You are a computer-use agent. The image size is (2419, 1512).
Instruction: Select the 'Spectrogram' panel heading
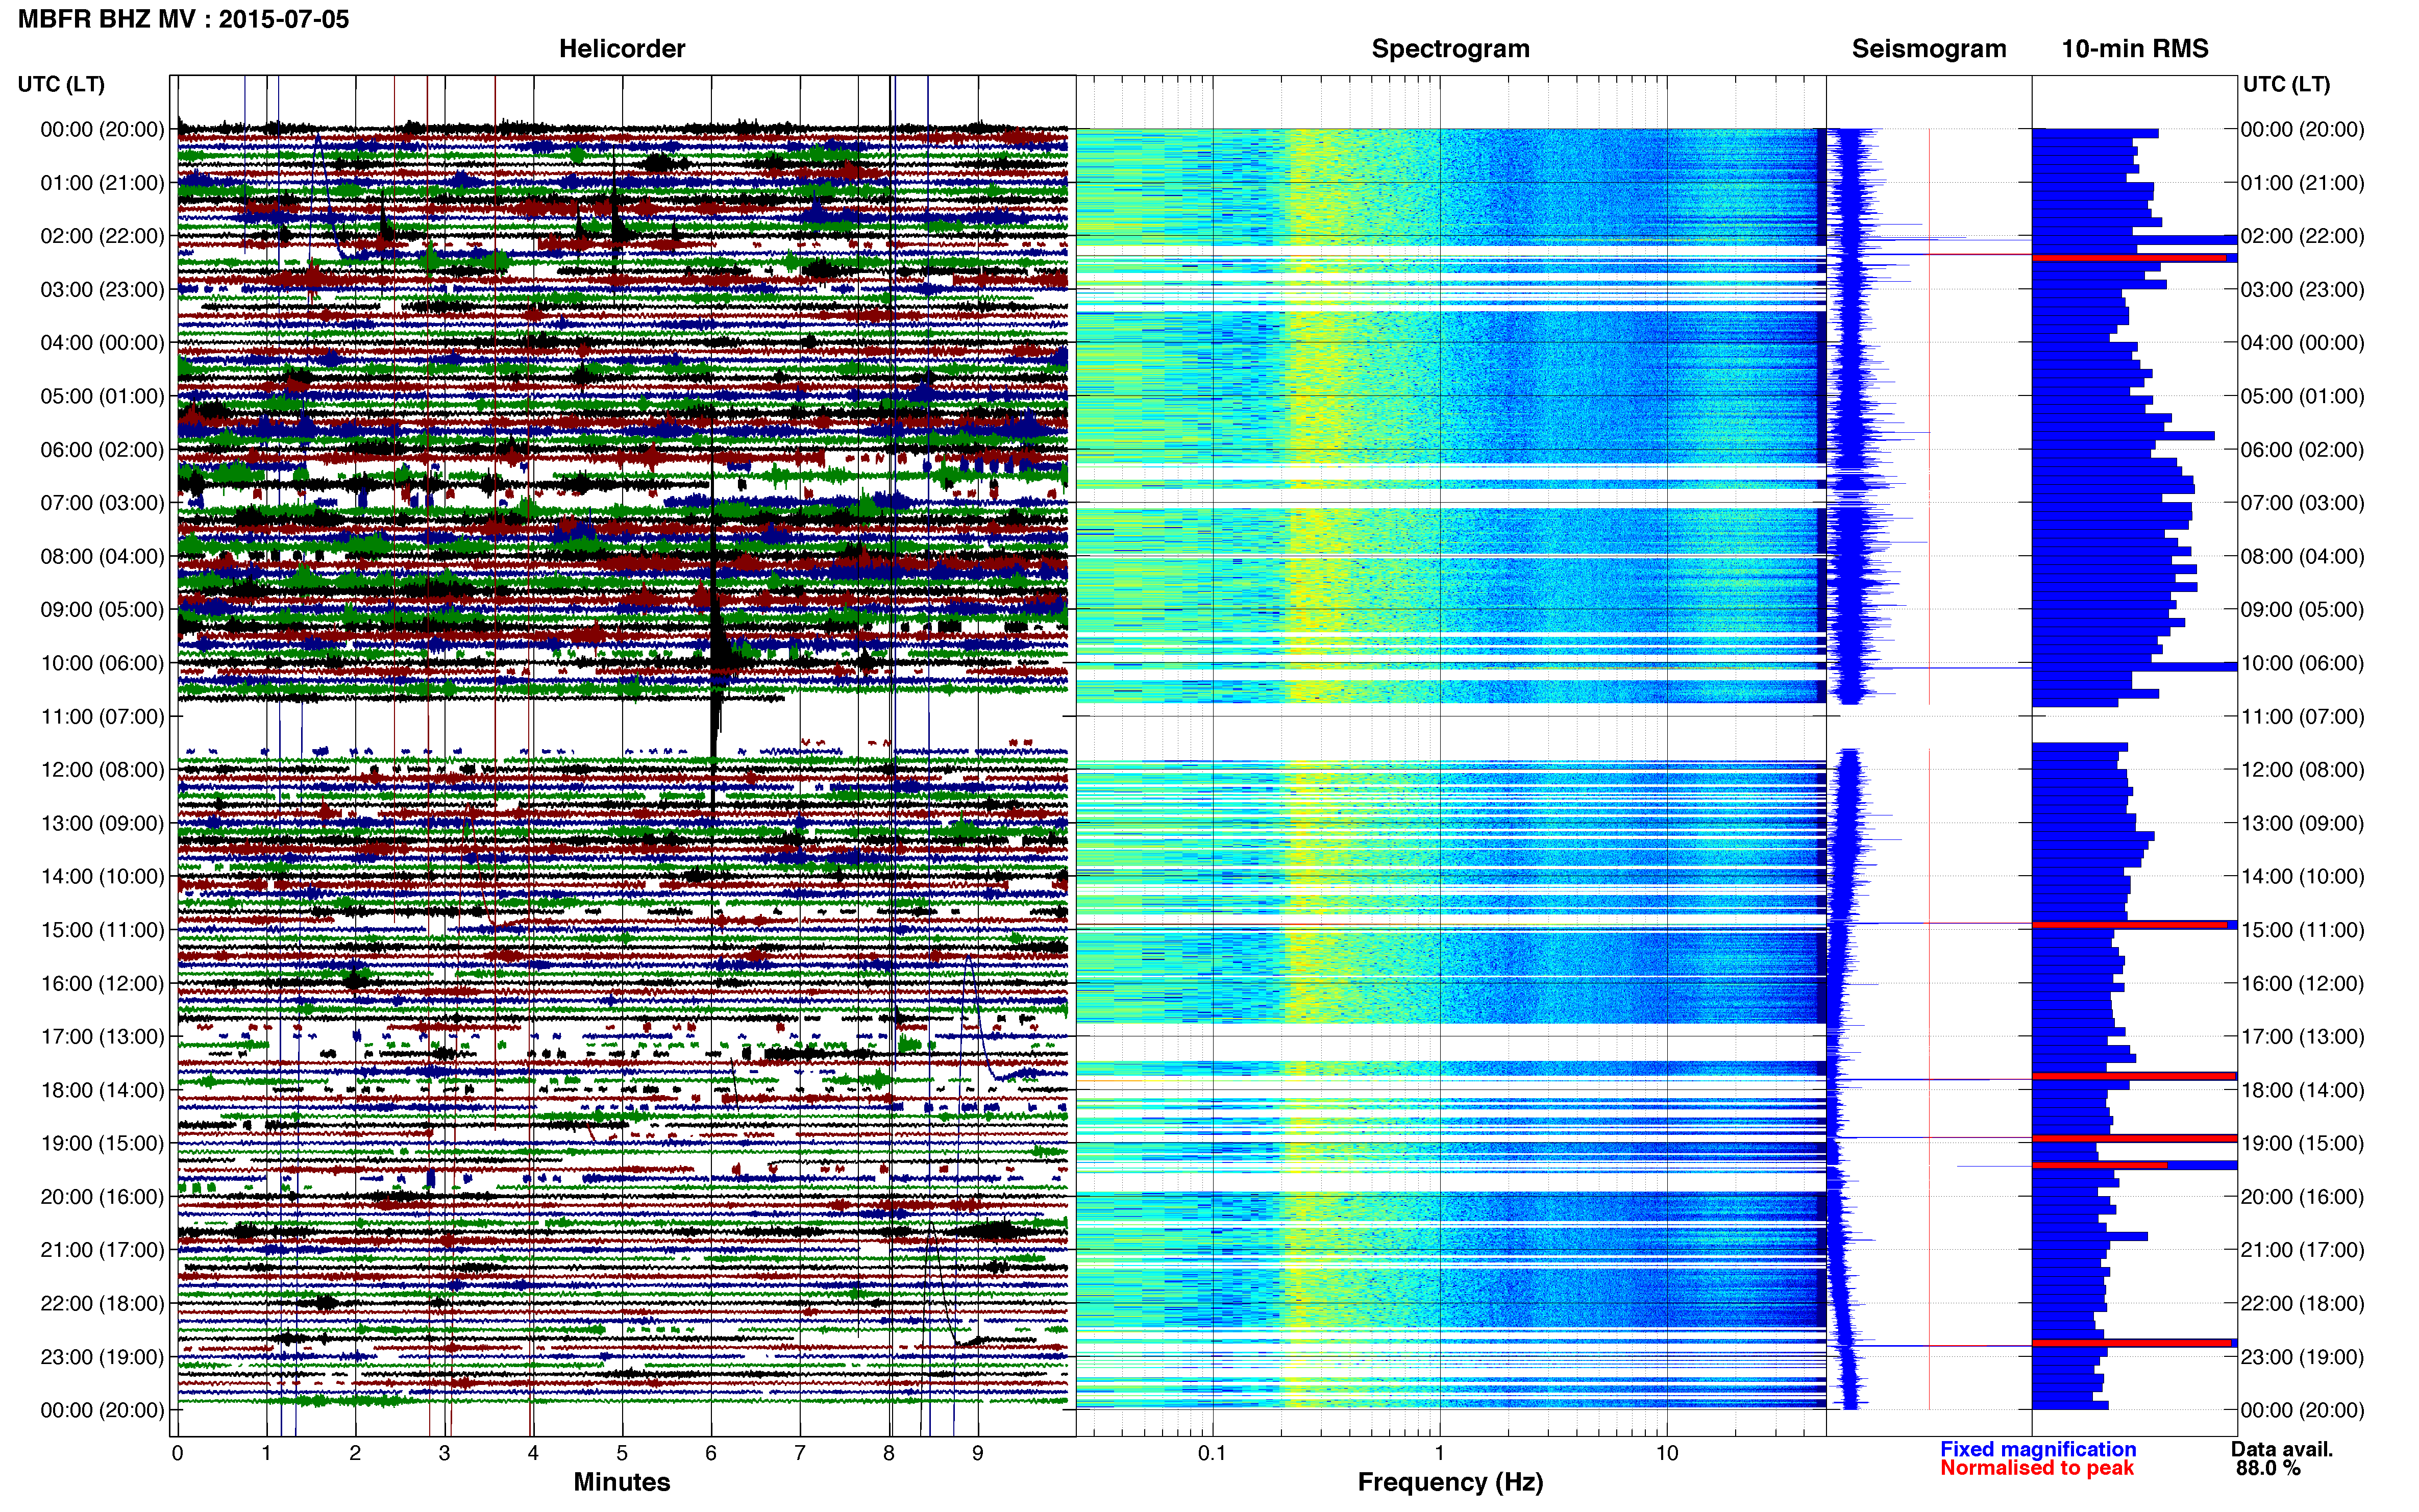(x=1450, y=49)
